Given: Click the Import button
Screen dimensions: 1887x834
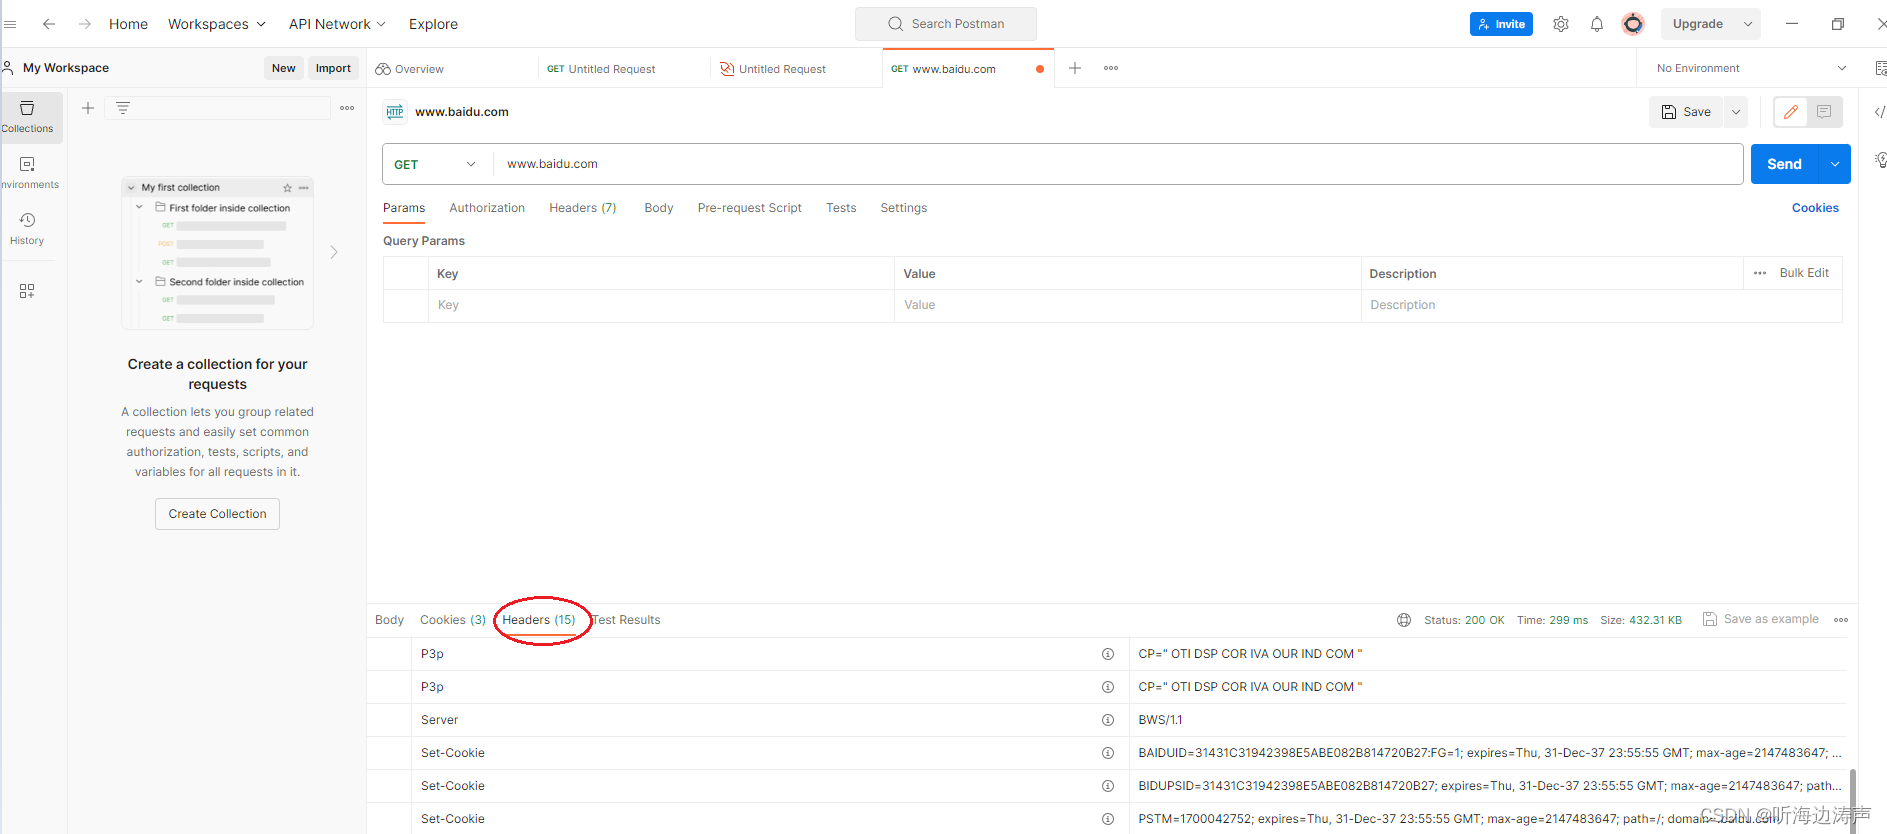Looking at the screenshot, I should [x=333, y=68].
